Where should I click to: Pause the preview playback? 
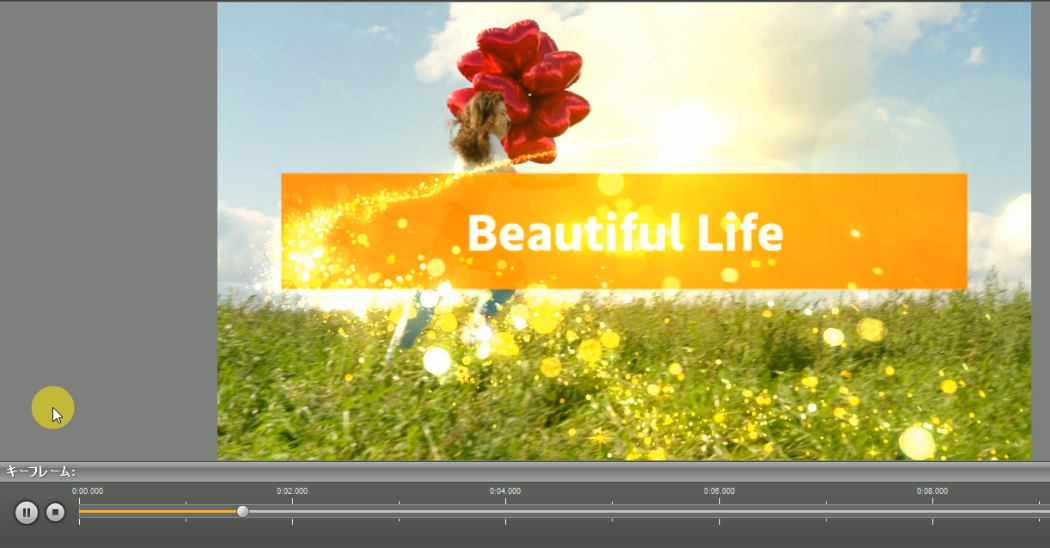(27, 513)
